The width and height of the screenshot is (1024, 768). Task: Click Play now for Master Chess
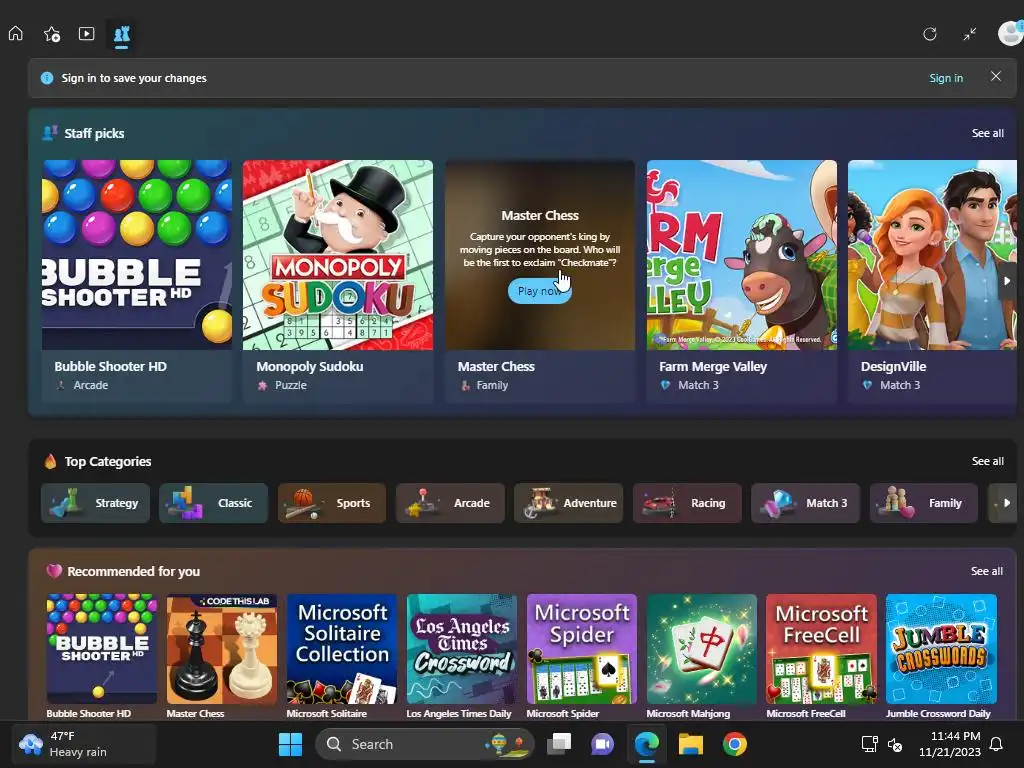click(x=539, y=291)
